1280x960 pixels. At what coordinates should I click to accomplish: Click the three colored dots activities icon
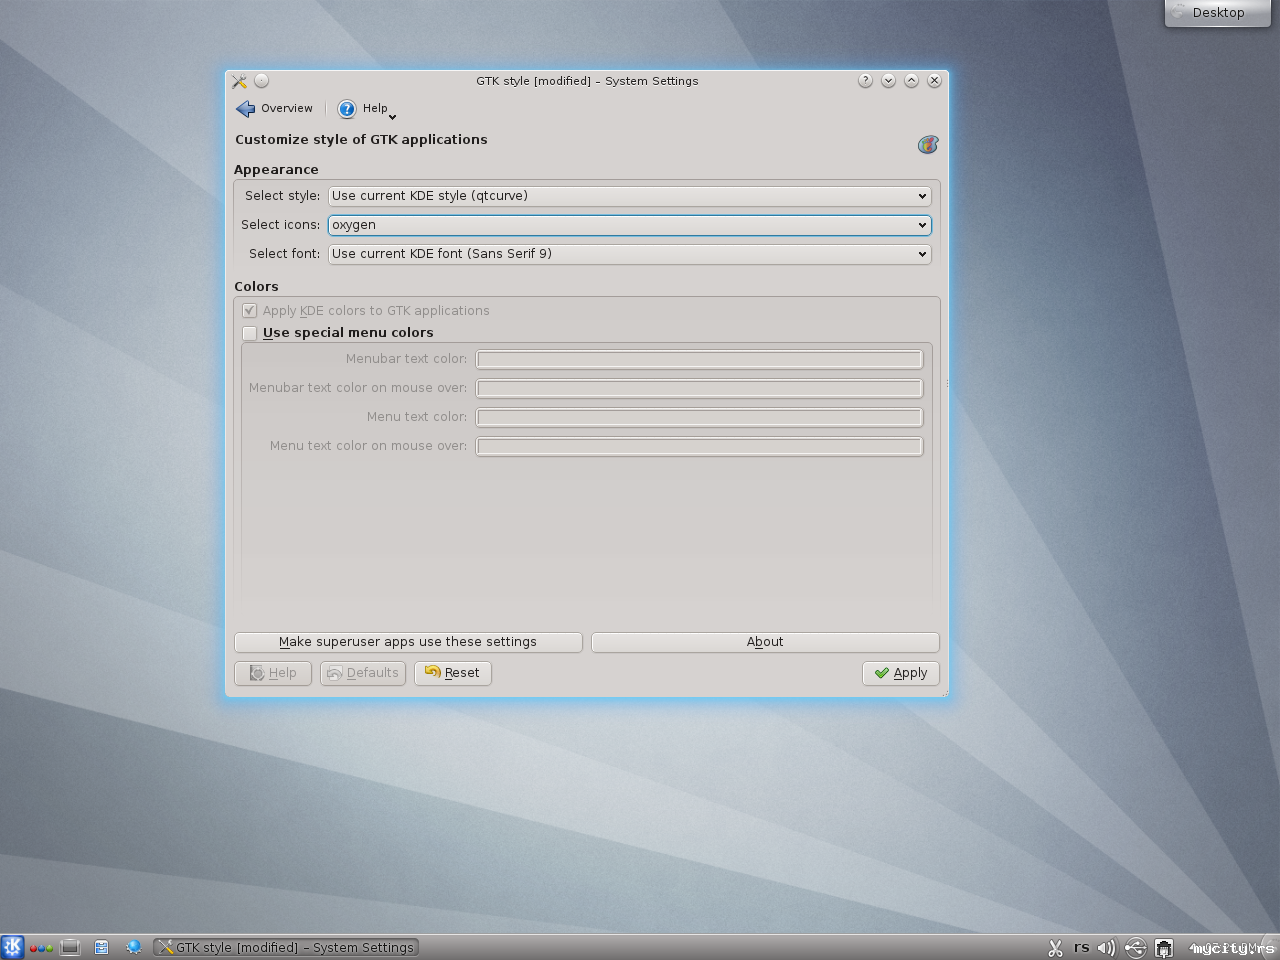41,948
